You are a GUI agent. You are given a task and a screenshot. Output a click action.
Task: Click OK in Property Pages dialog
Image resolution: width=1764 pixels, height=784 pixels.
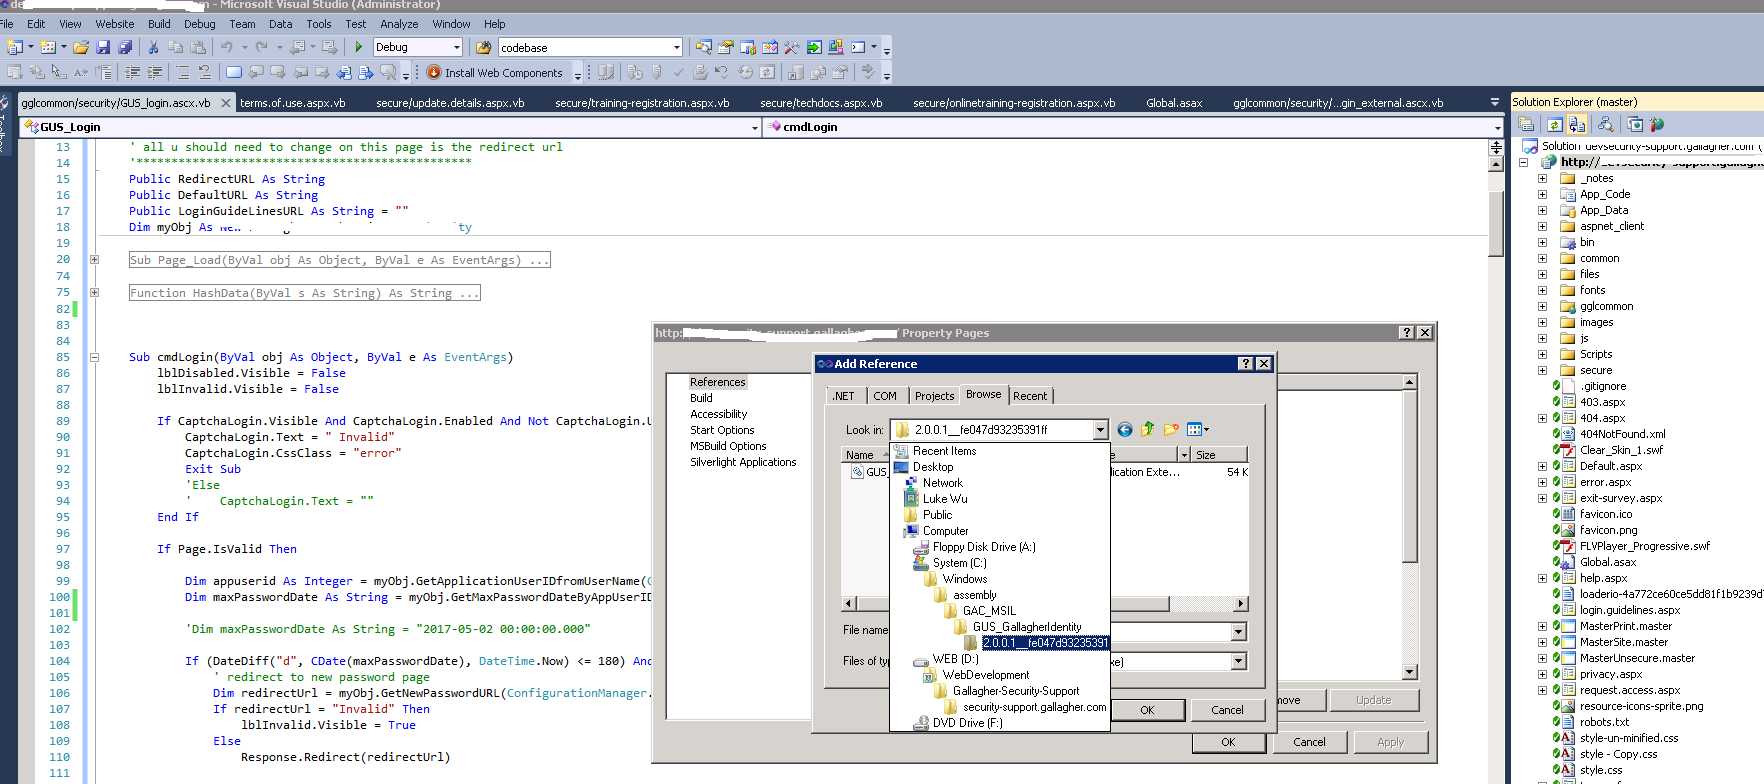tap(1228, 742)
